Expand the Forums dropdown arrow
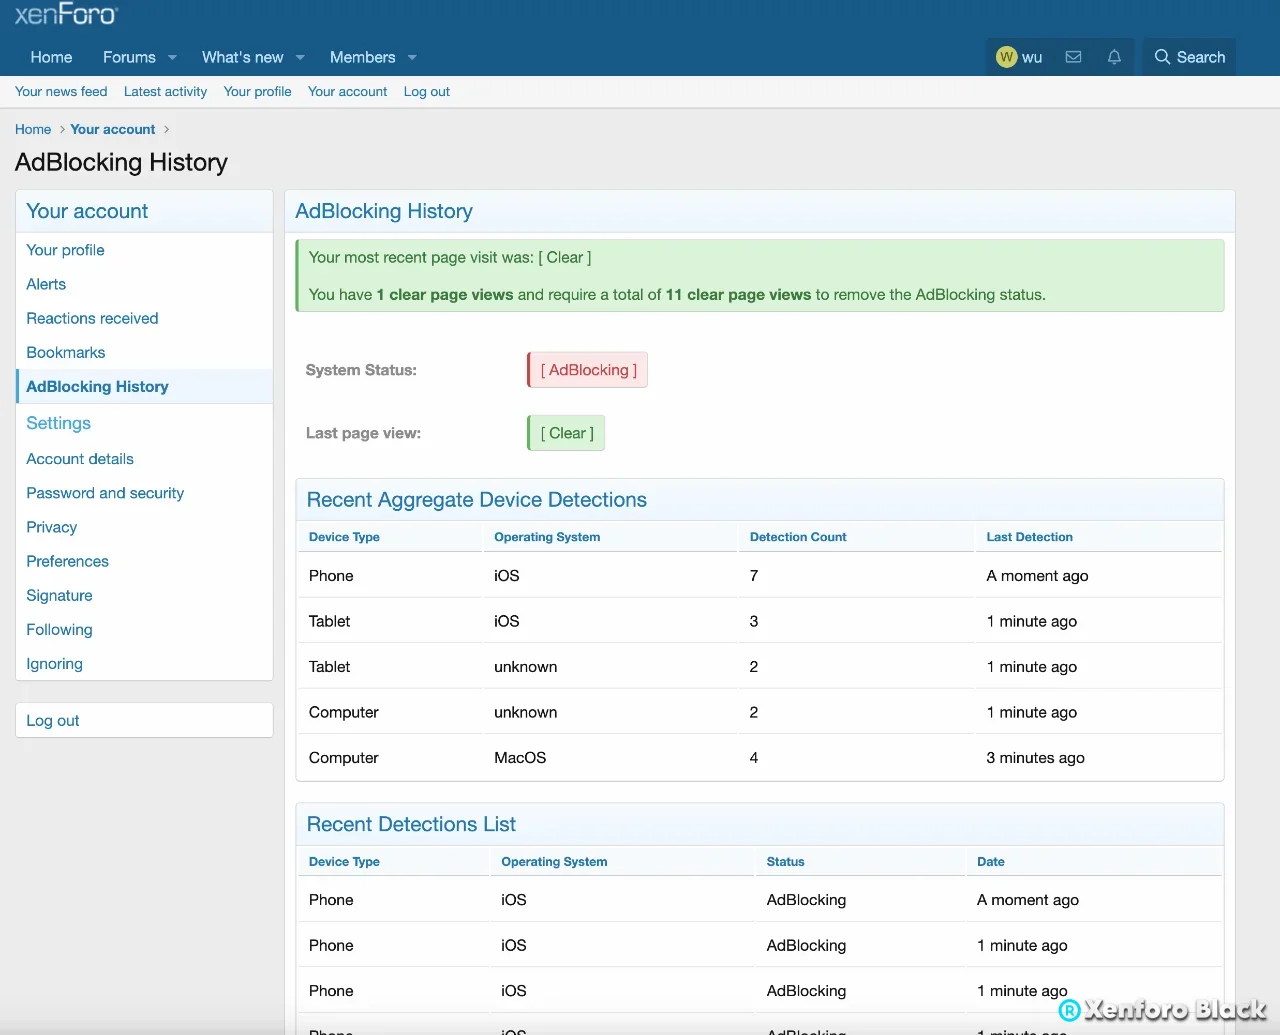1280x1035 pixels. coord(172,58)
